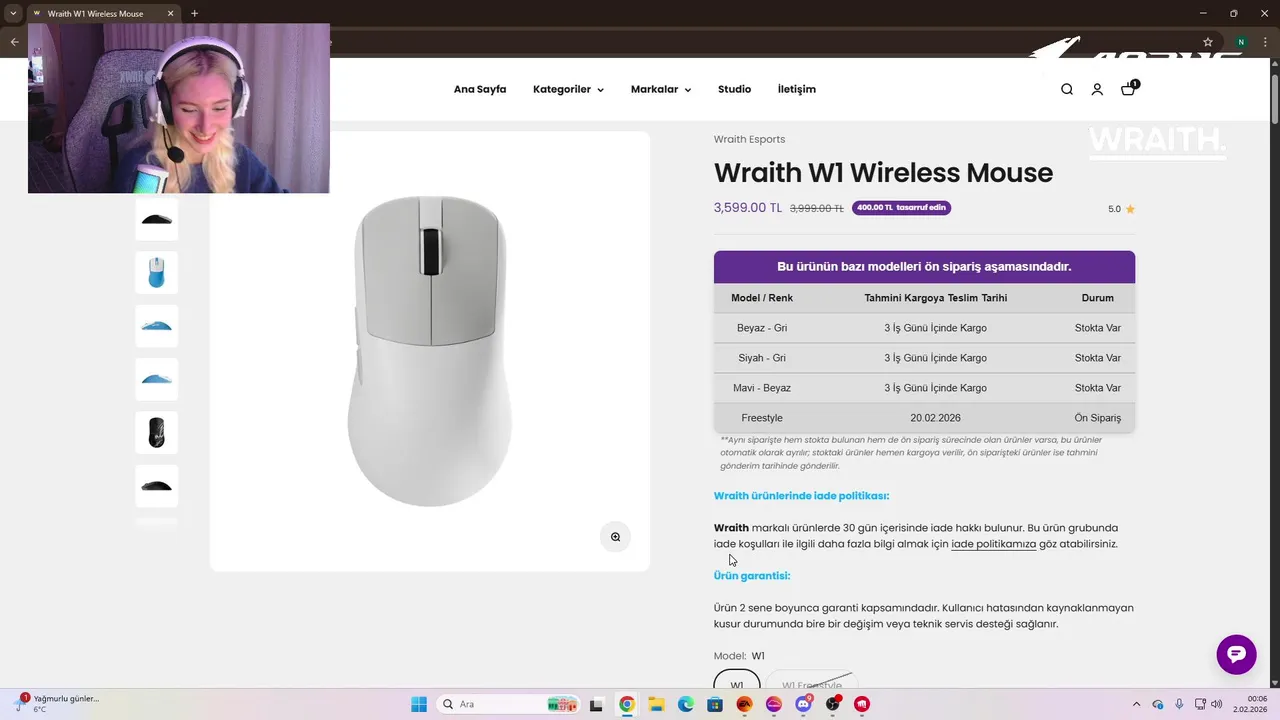Open the Studio page
Viewport: 1280px width, 720px height.
coord(734,89)
